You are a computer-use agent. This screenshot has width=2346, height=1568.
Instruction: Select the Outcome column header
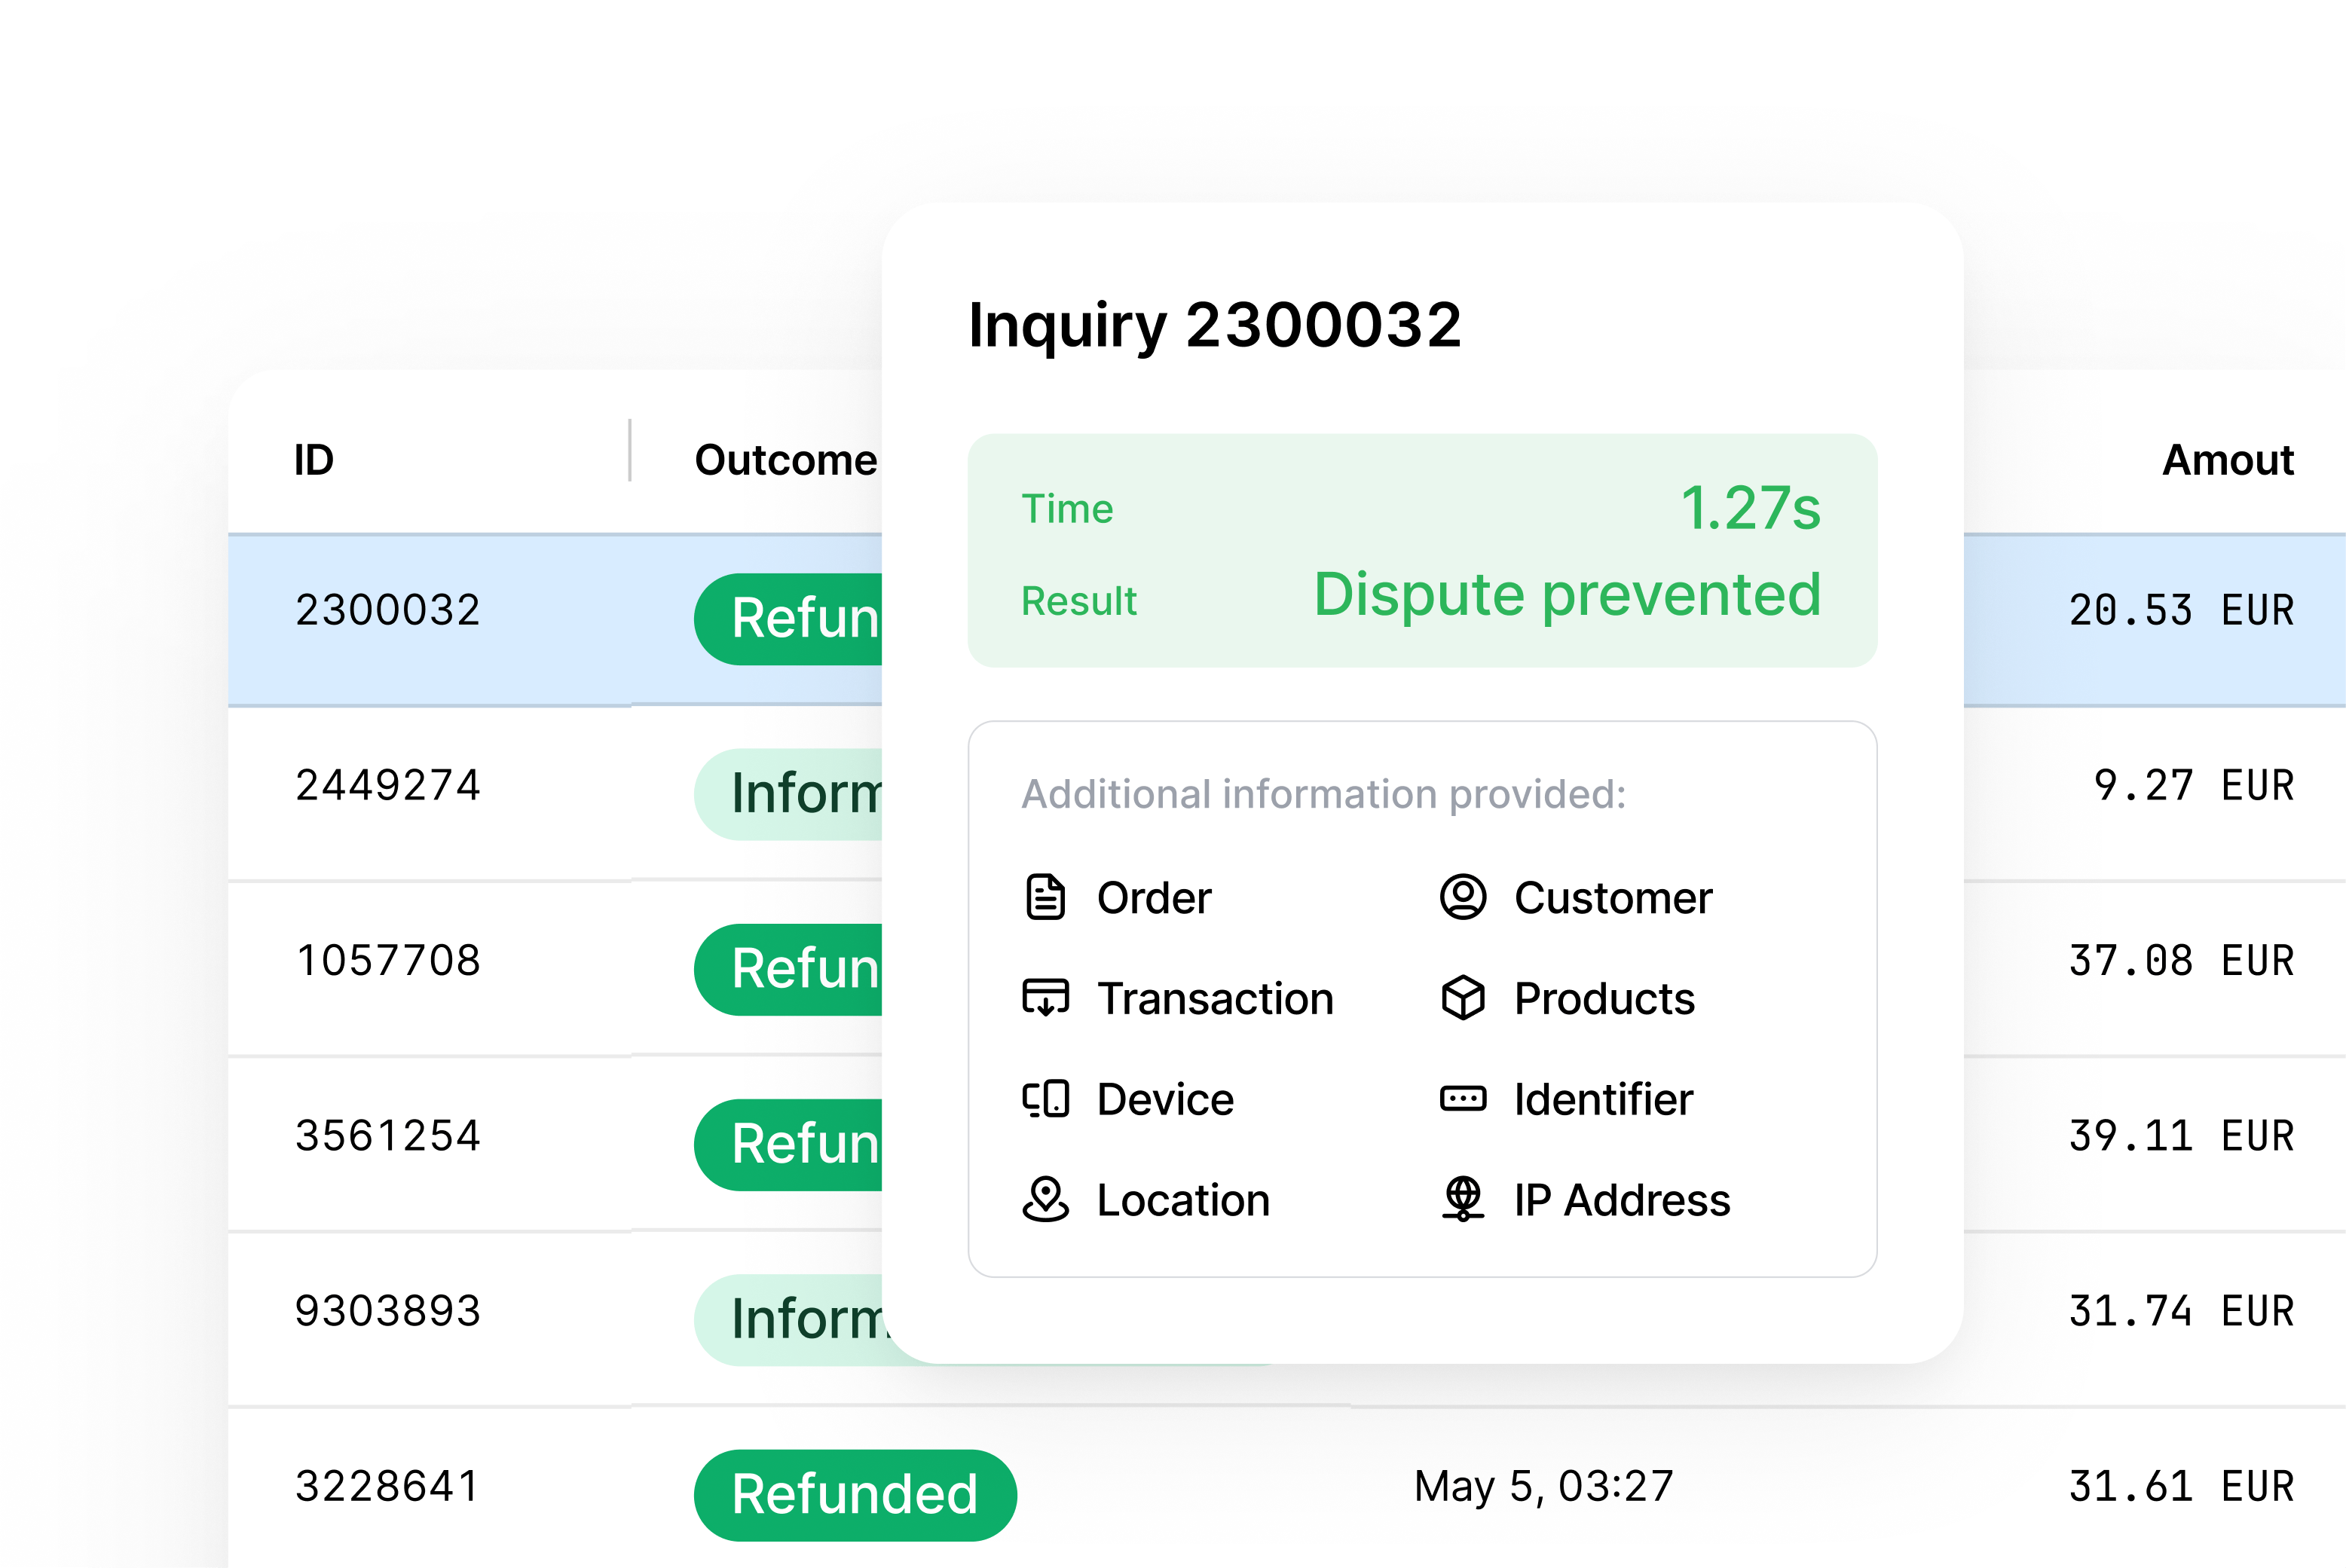tap(786, 460)
